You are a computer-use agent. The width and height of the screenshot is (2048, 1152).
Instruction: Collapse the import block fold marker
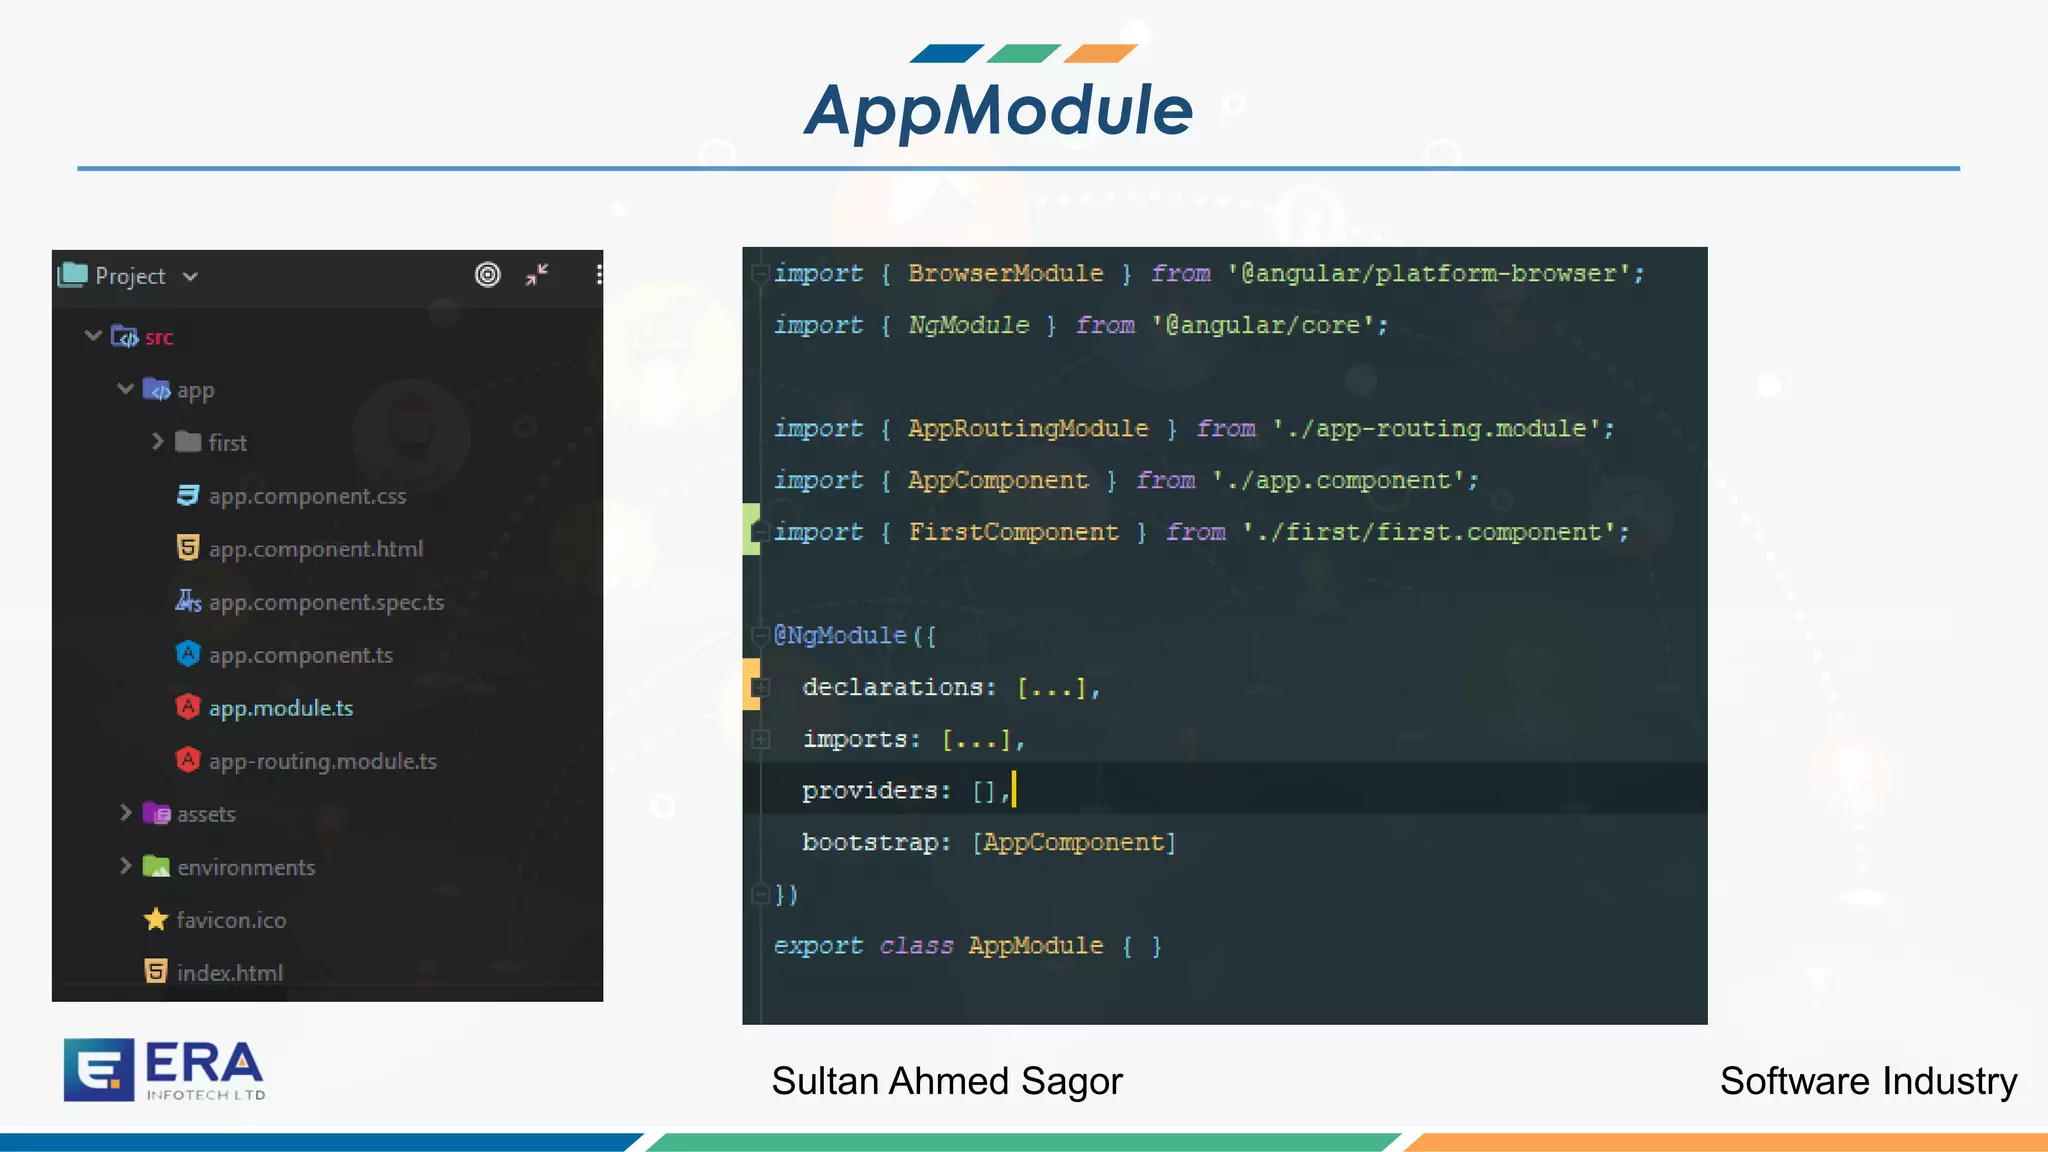pos(760,273)
